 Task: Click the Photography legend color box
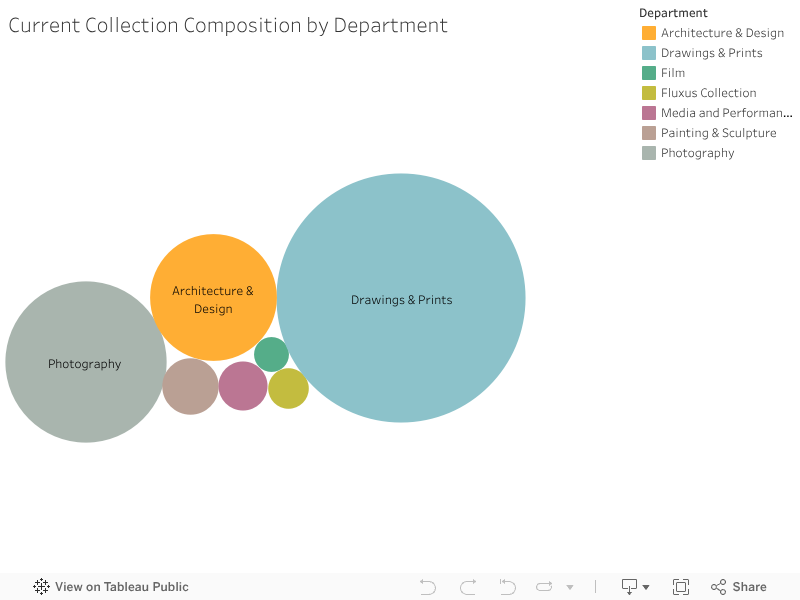tap(649, 153)
